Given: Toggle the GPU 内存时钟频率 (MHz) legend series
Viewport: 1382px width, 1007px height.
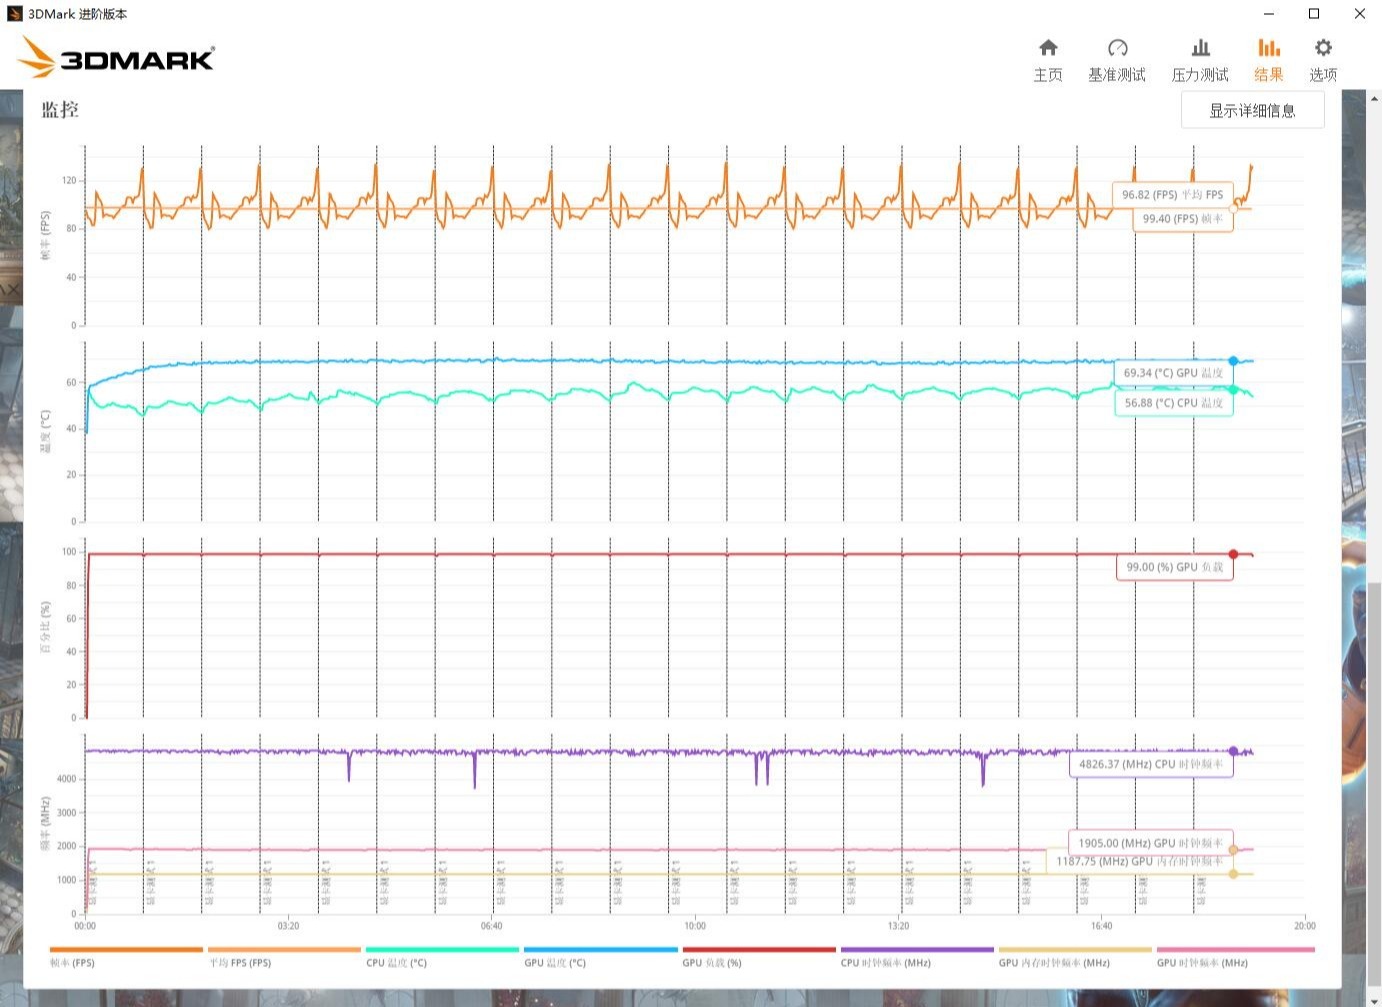Looking at the screenshot, I should pos(1075,956).
